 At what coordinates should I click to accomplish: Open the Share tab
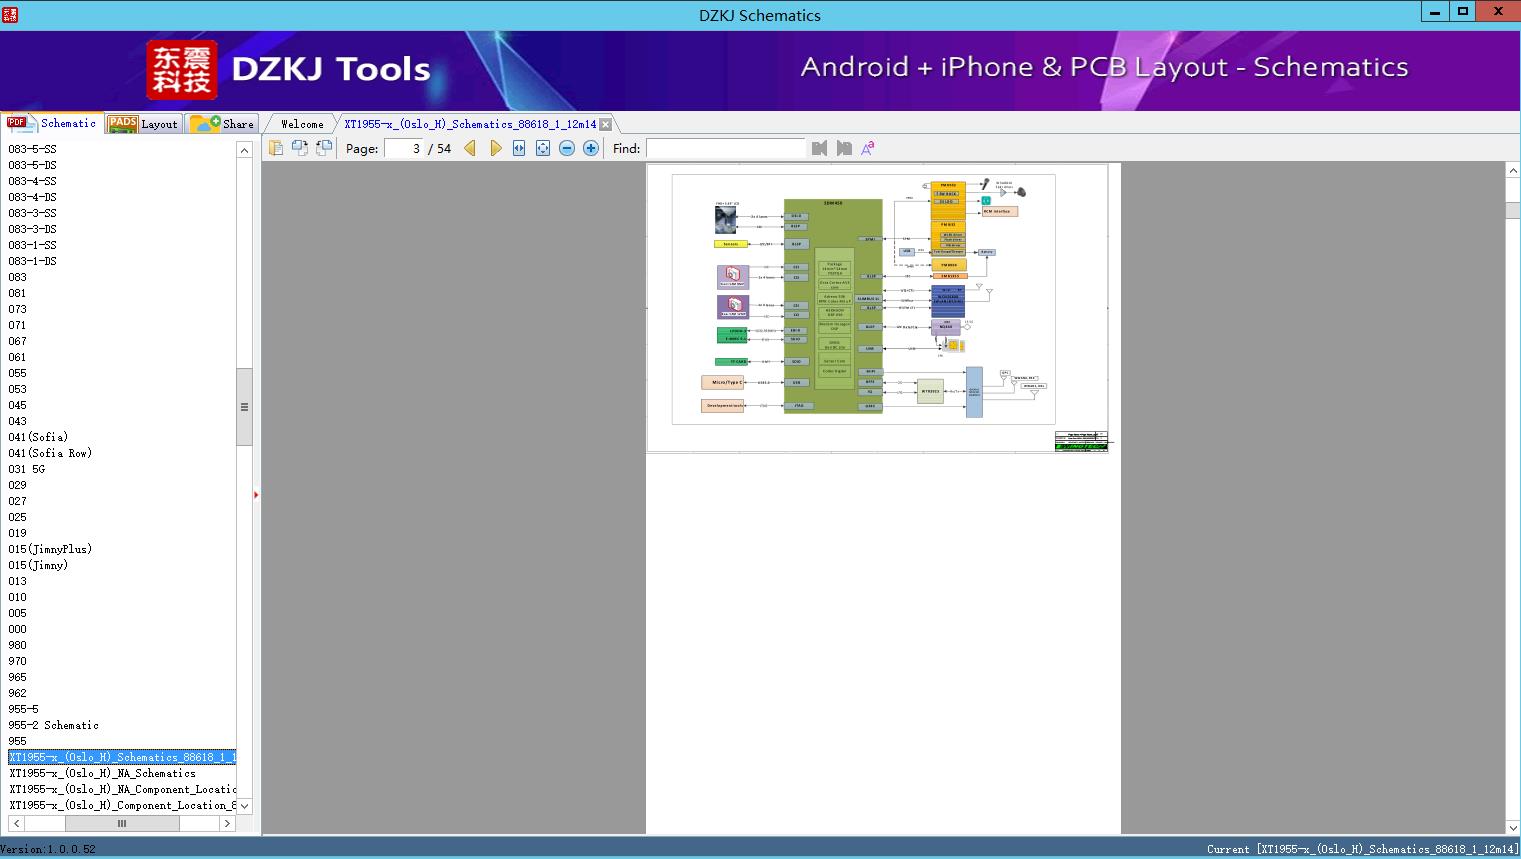[222, 123]
